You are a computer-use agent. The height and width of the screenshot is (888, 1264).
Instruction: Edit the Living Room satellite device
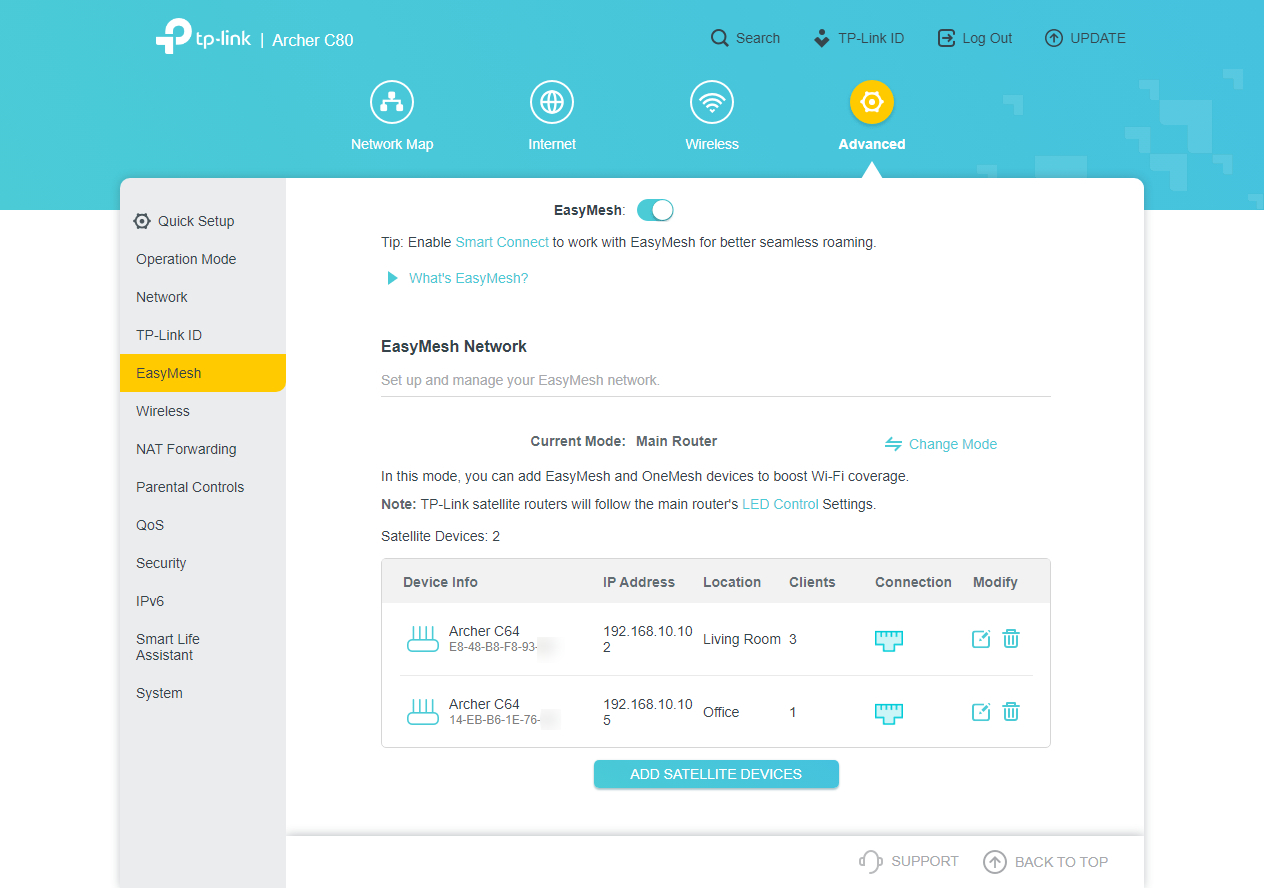981,639
